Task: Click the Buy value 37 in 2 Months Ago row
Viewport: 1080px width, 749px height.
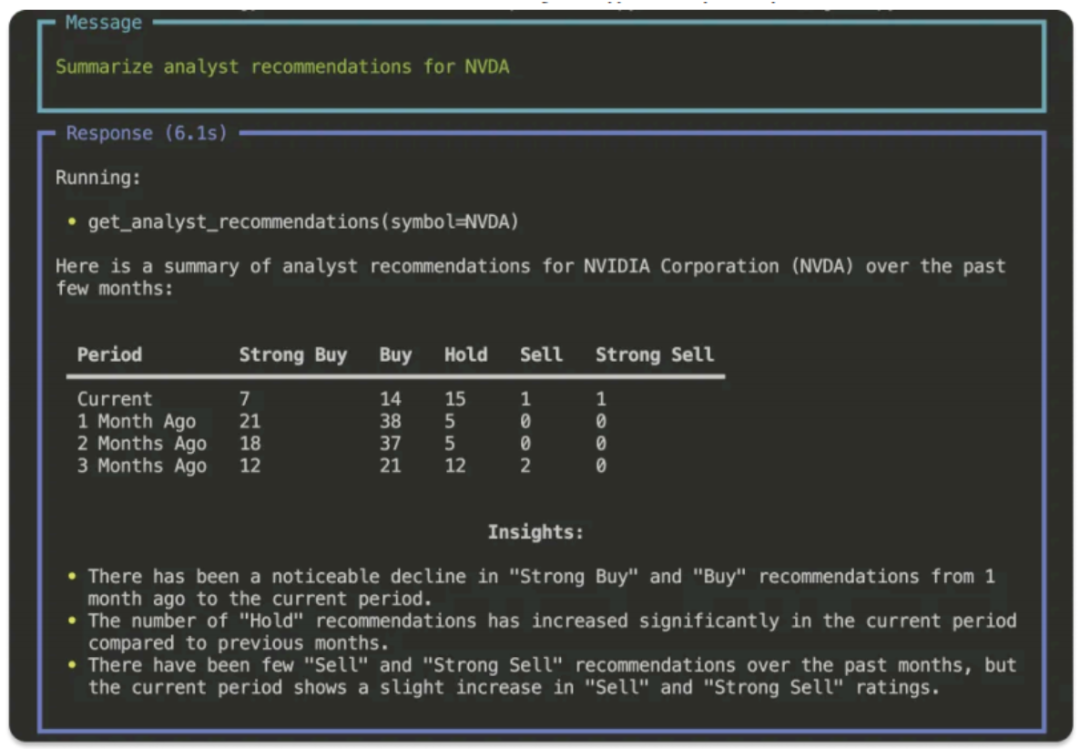Action: (x=390, y=443)
